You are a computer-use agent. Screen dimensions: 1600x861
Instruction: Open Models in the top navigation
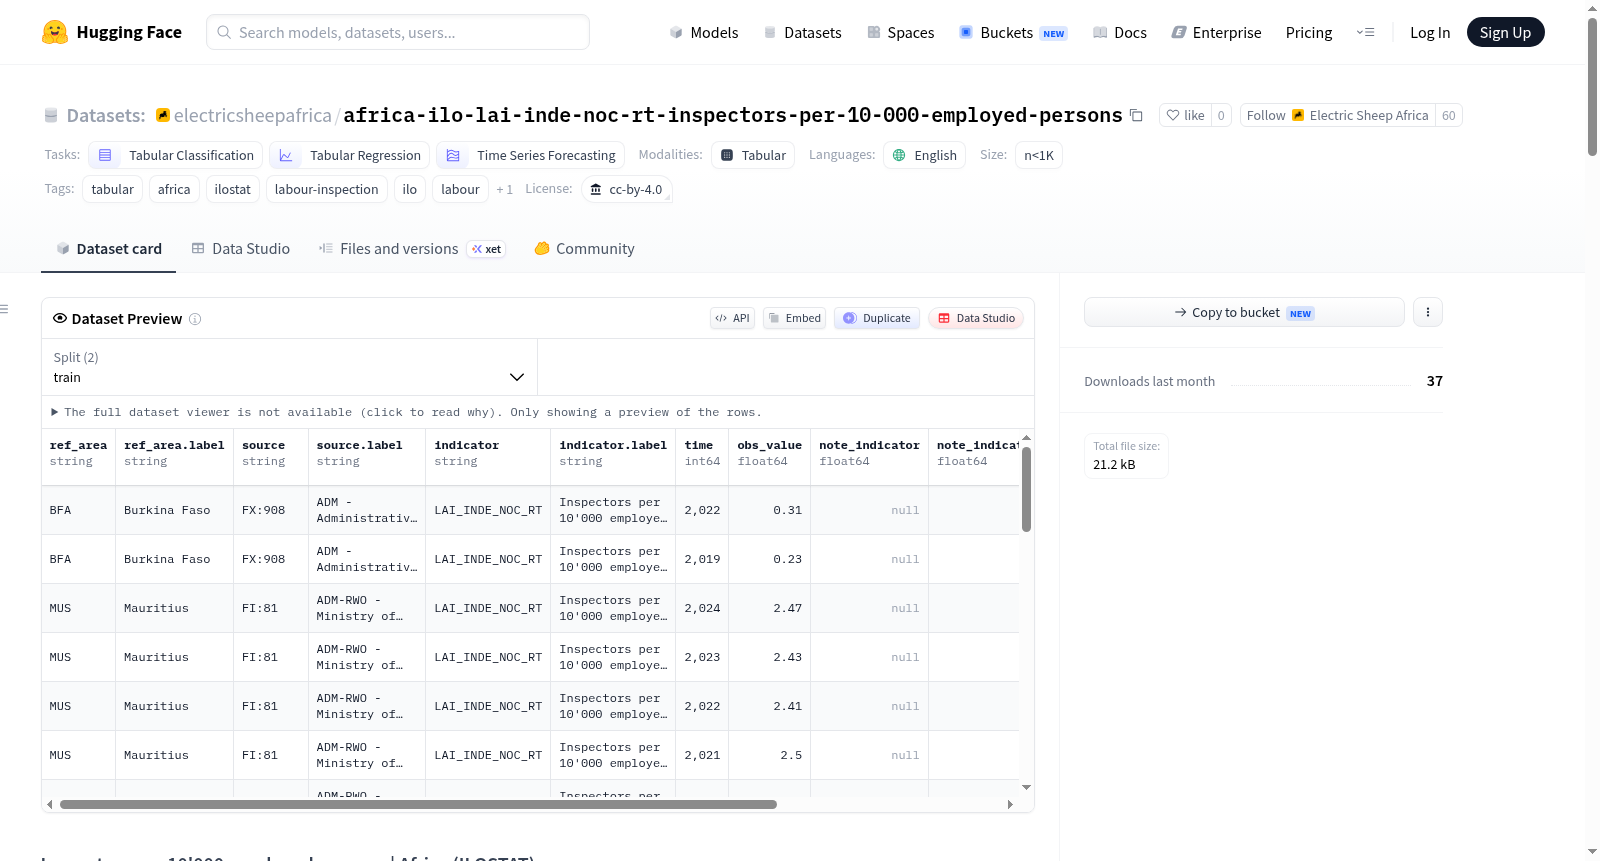[704, 32]
